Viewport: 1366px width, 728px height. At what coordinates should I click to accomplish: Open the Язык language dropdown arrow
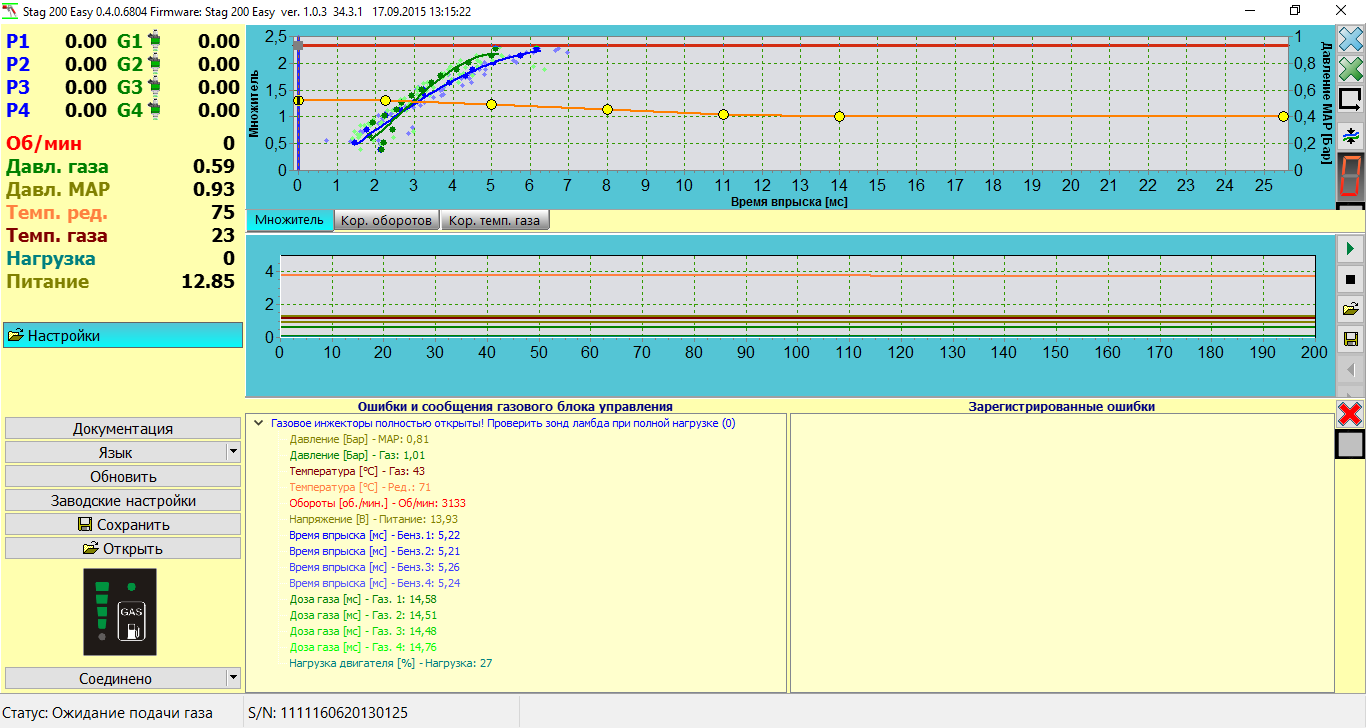click(x=233, y=452)
